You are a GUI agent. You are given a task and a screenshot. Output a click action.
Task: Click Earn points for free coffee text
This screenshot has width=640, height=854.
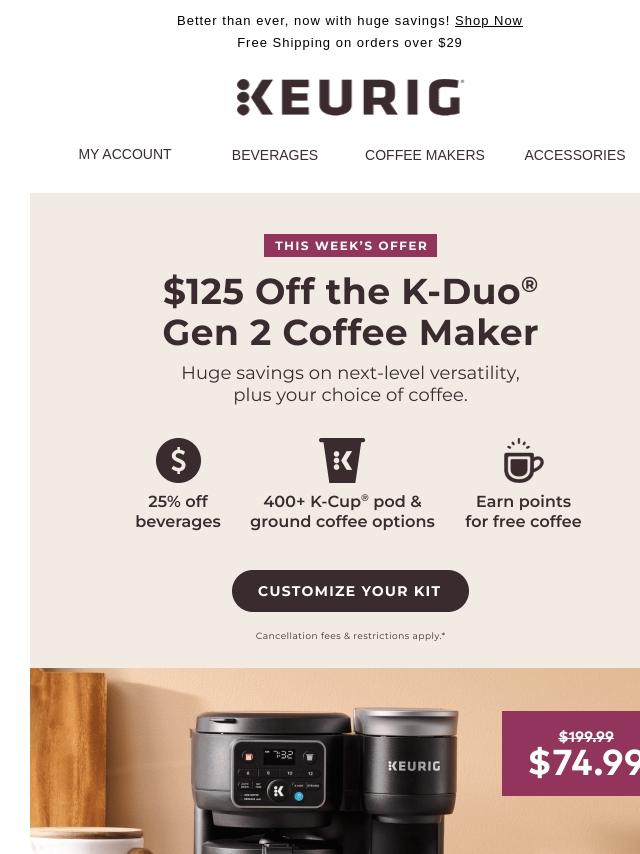click(523, 511)
